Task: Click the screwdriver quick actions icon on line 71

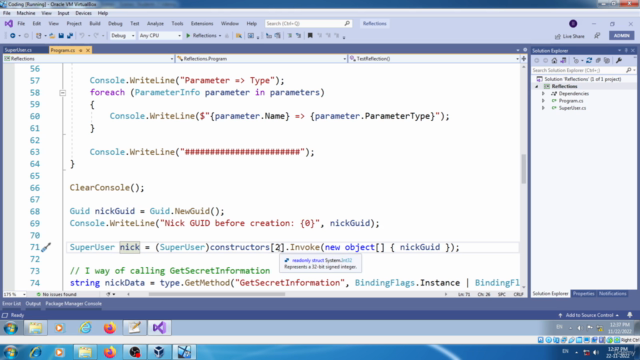Action: point(46,247)
